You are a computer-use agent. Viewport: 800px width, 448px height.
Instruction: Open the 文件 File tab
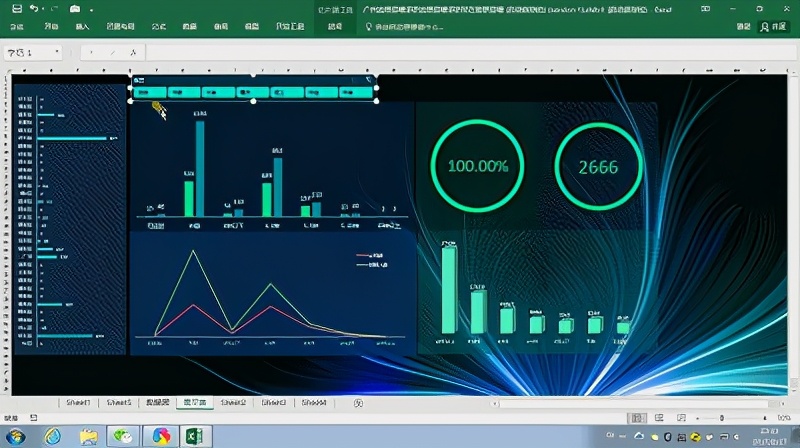tap(17, 27)
